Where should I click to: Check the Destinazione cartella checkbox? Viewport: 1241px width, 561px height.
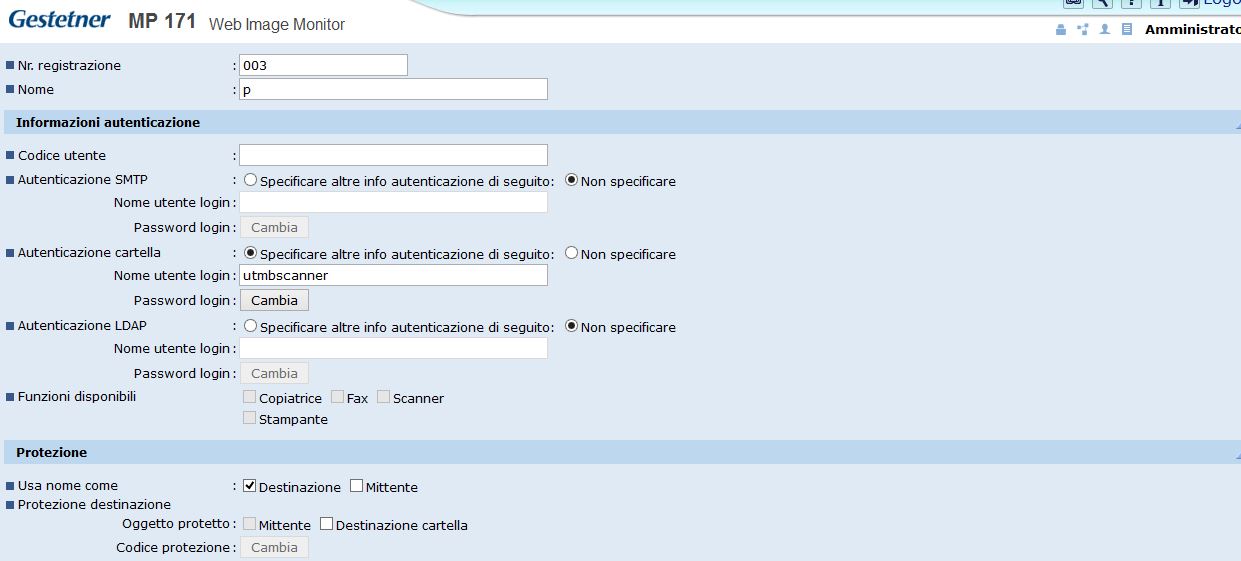point(326,523)
